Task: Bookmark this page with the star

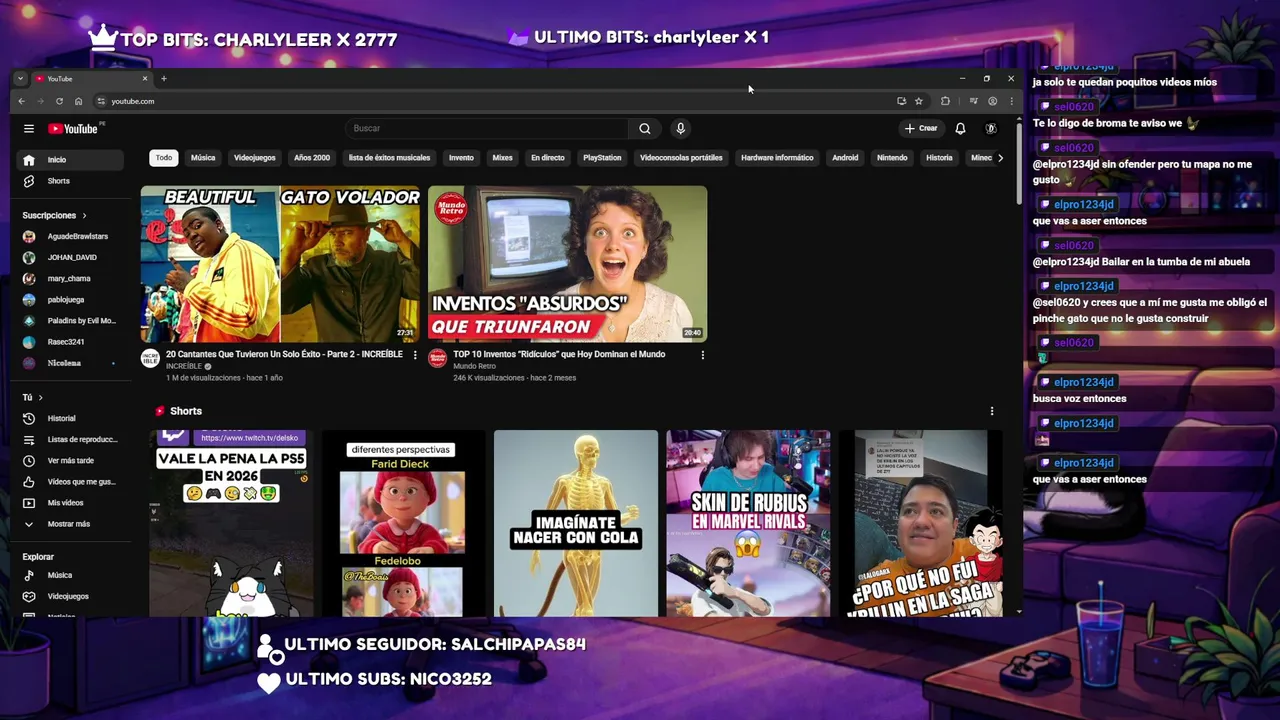Action: pyautogui.click(x=918, y=101)
